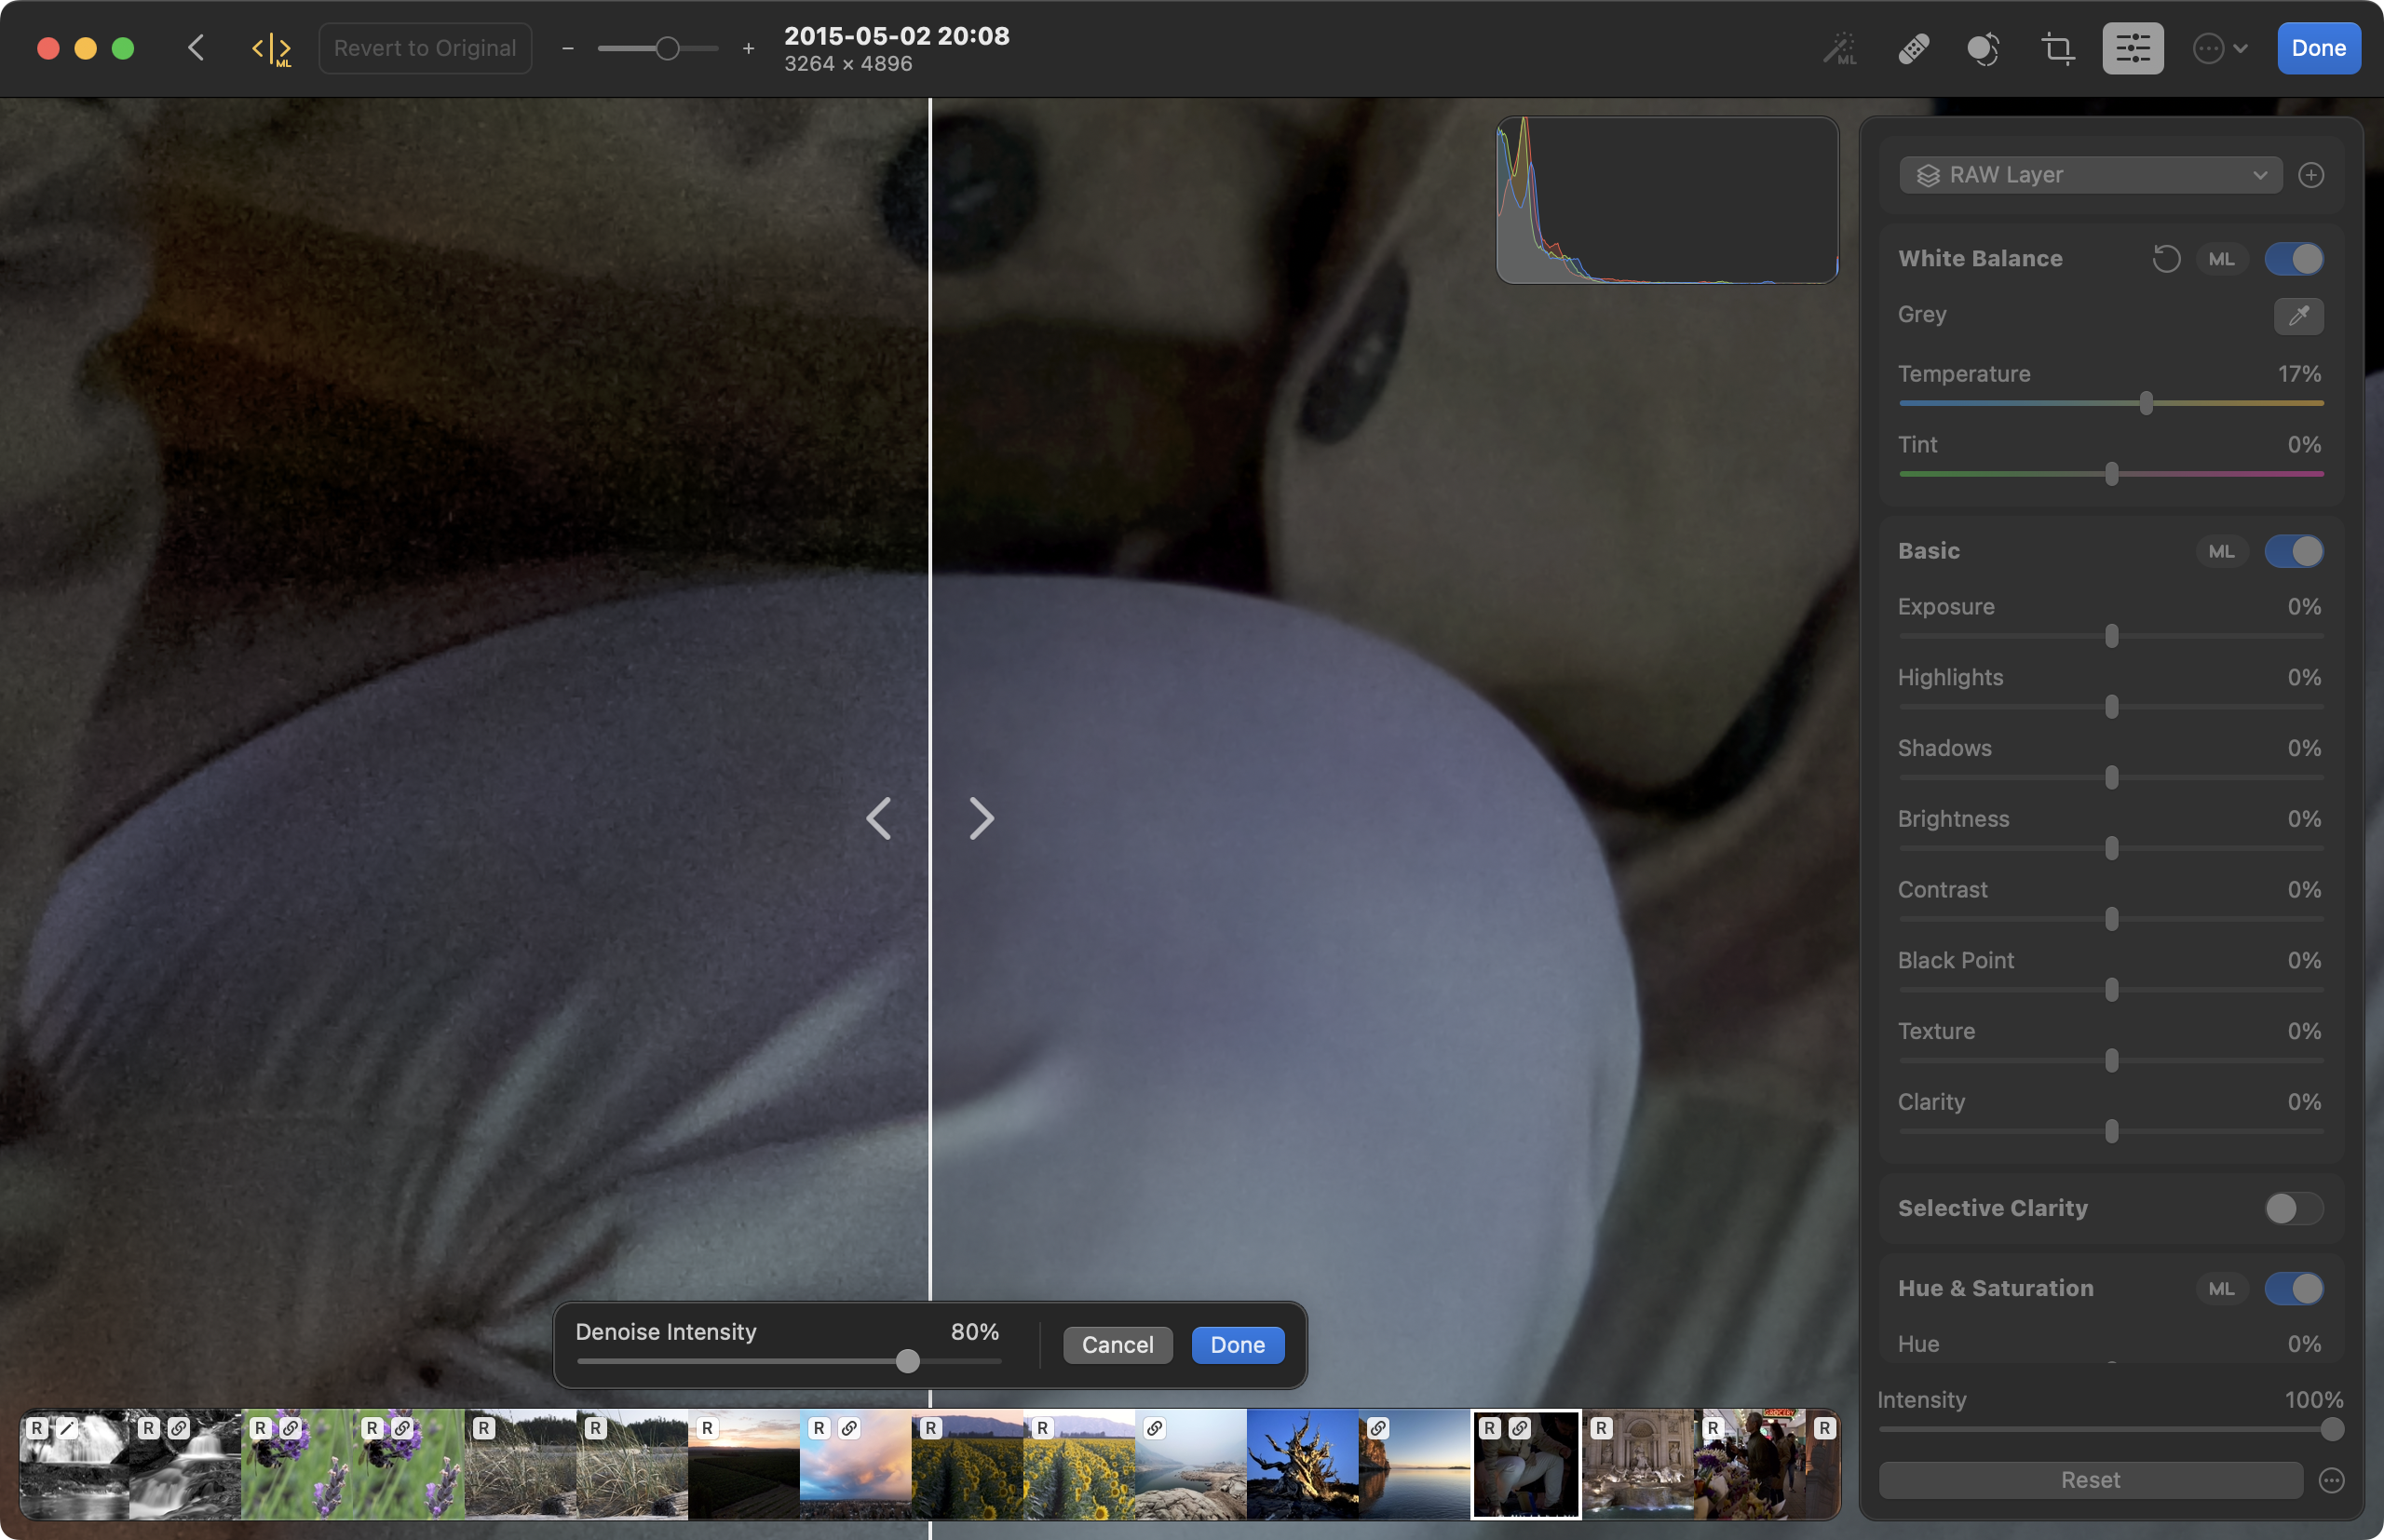Reset White Balance with circular arrow
The image size is (2384, 1540).
(x=2166, y=259)
